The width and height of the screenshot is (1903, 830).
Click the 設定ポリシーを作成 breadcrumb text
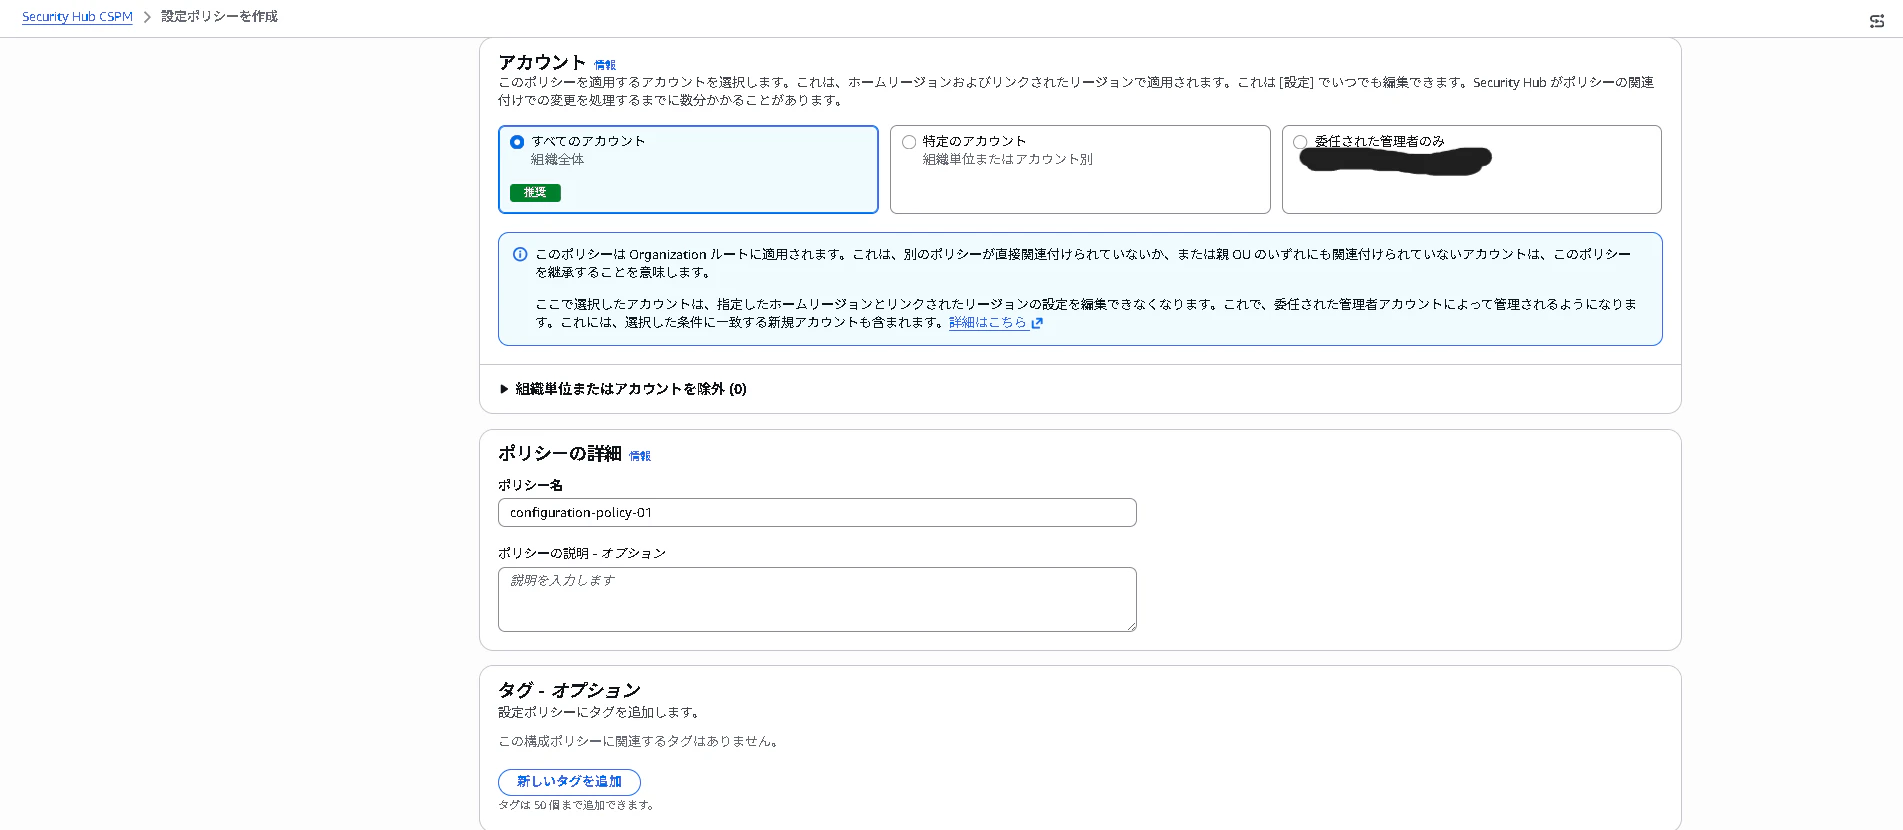pyautogui.click(x=220, y=17)
